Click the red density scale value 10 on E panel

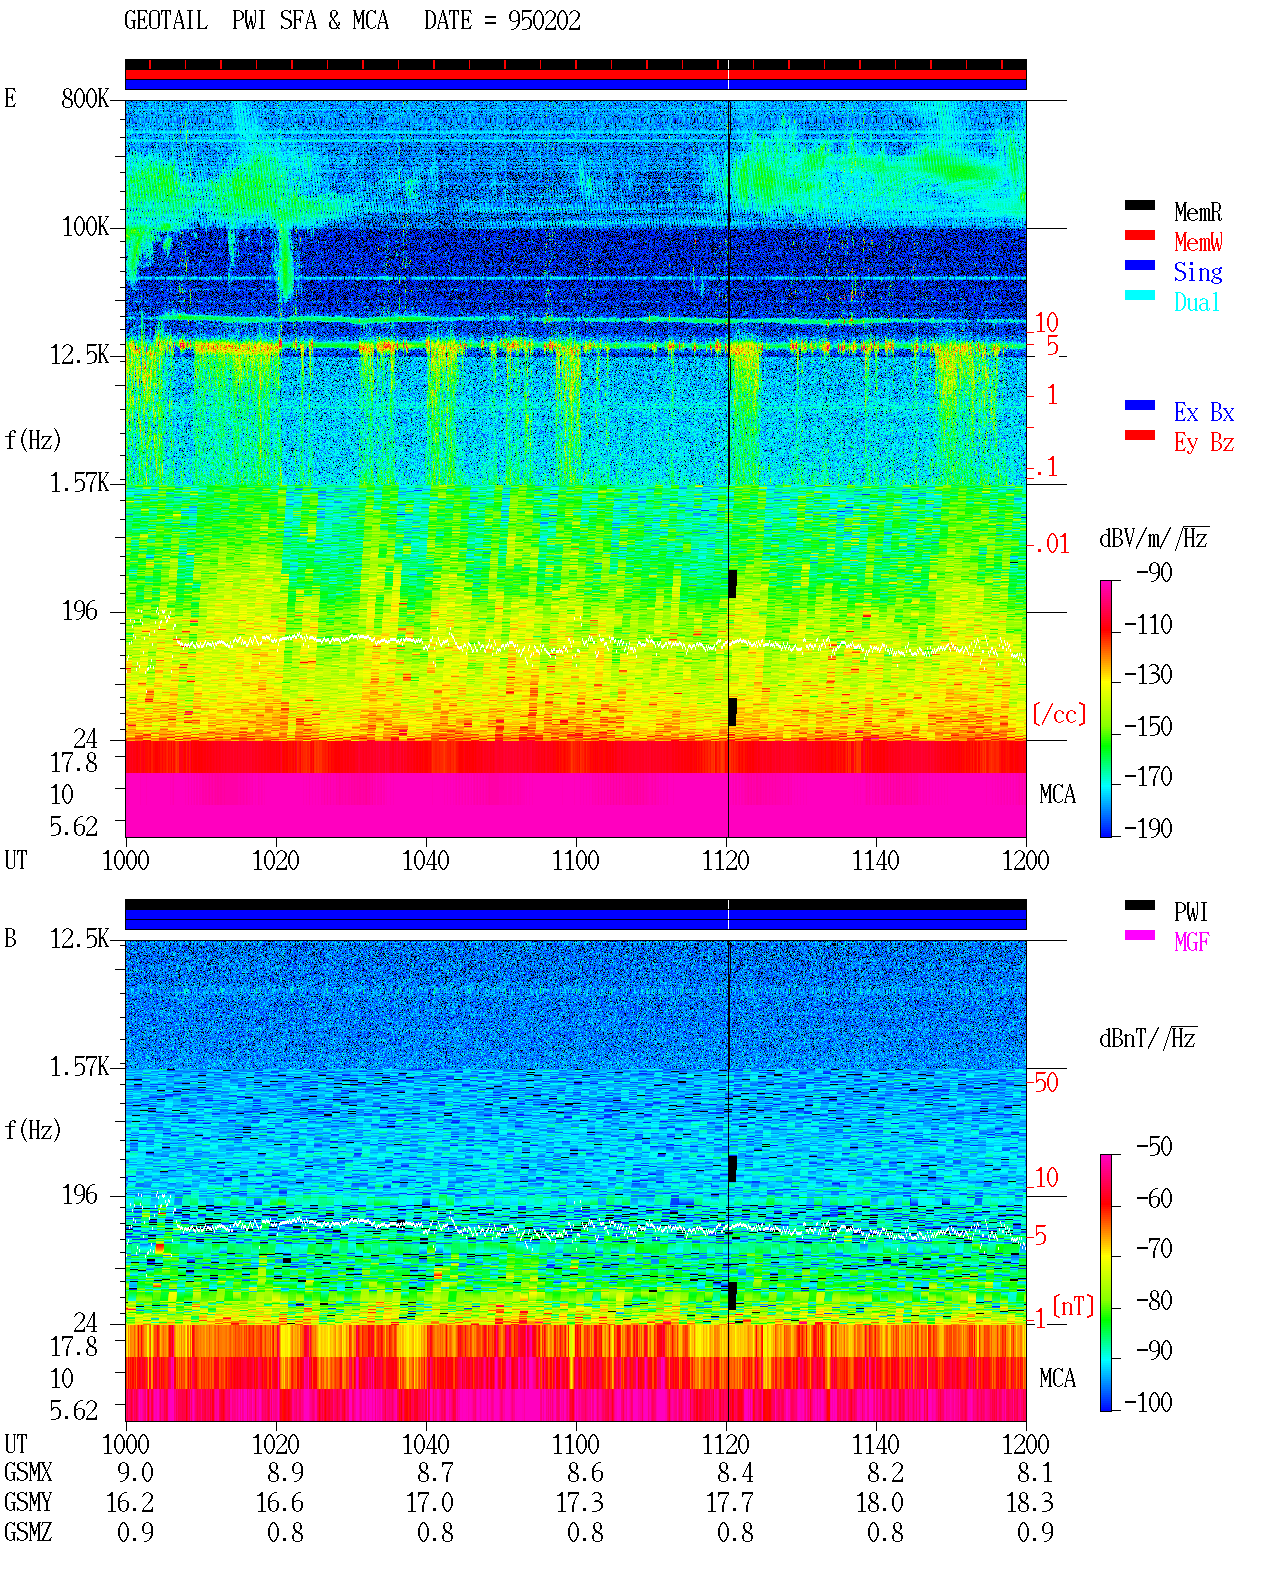[x=1046, y=323]
